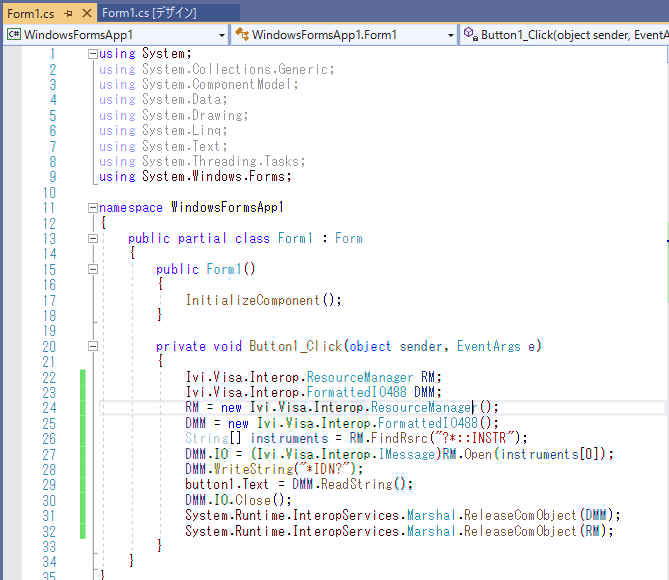Click on 'InitializeComponent();' call
Image resolution: width=669 pixels, height=580 pixels.
(263, 300)
